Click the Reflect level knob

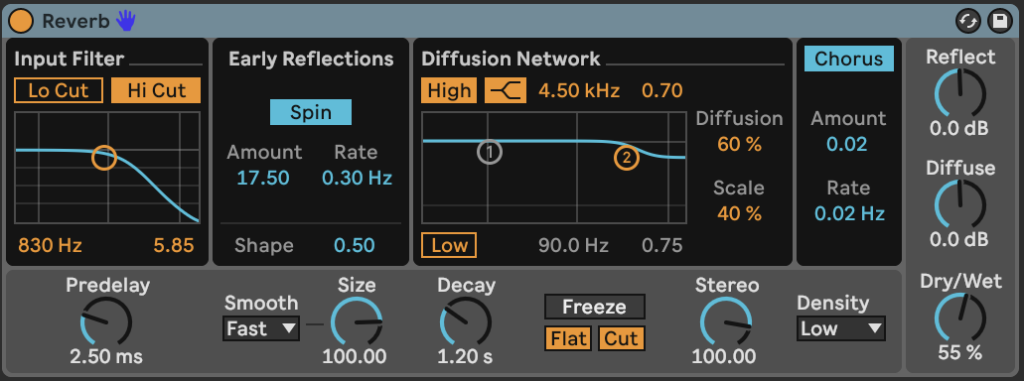(x=960, y=93)
